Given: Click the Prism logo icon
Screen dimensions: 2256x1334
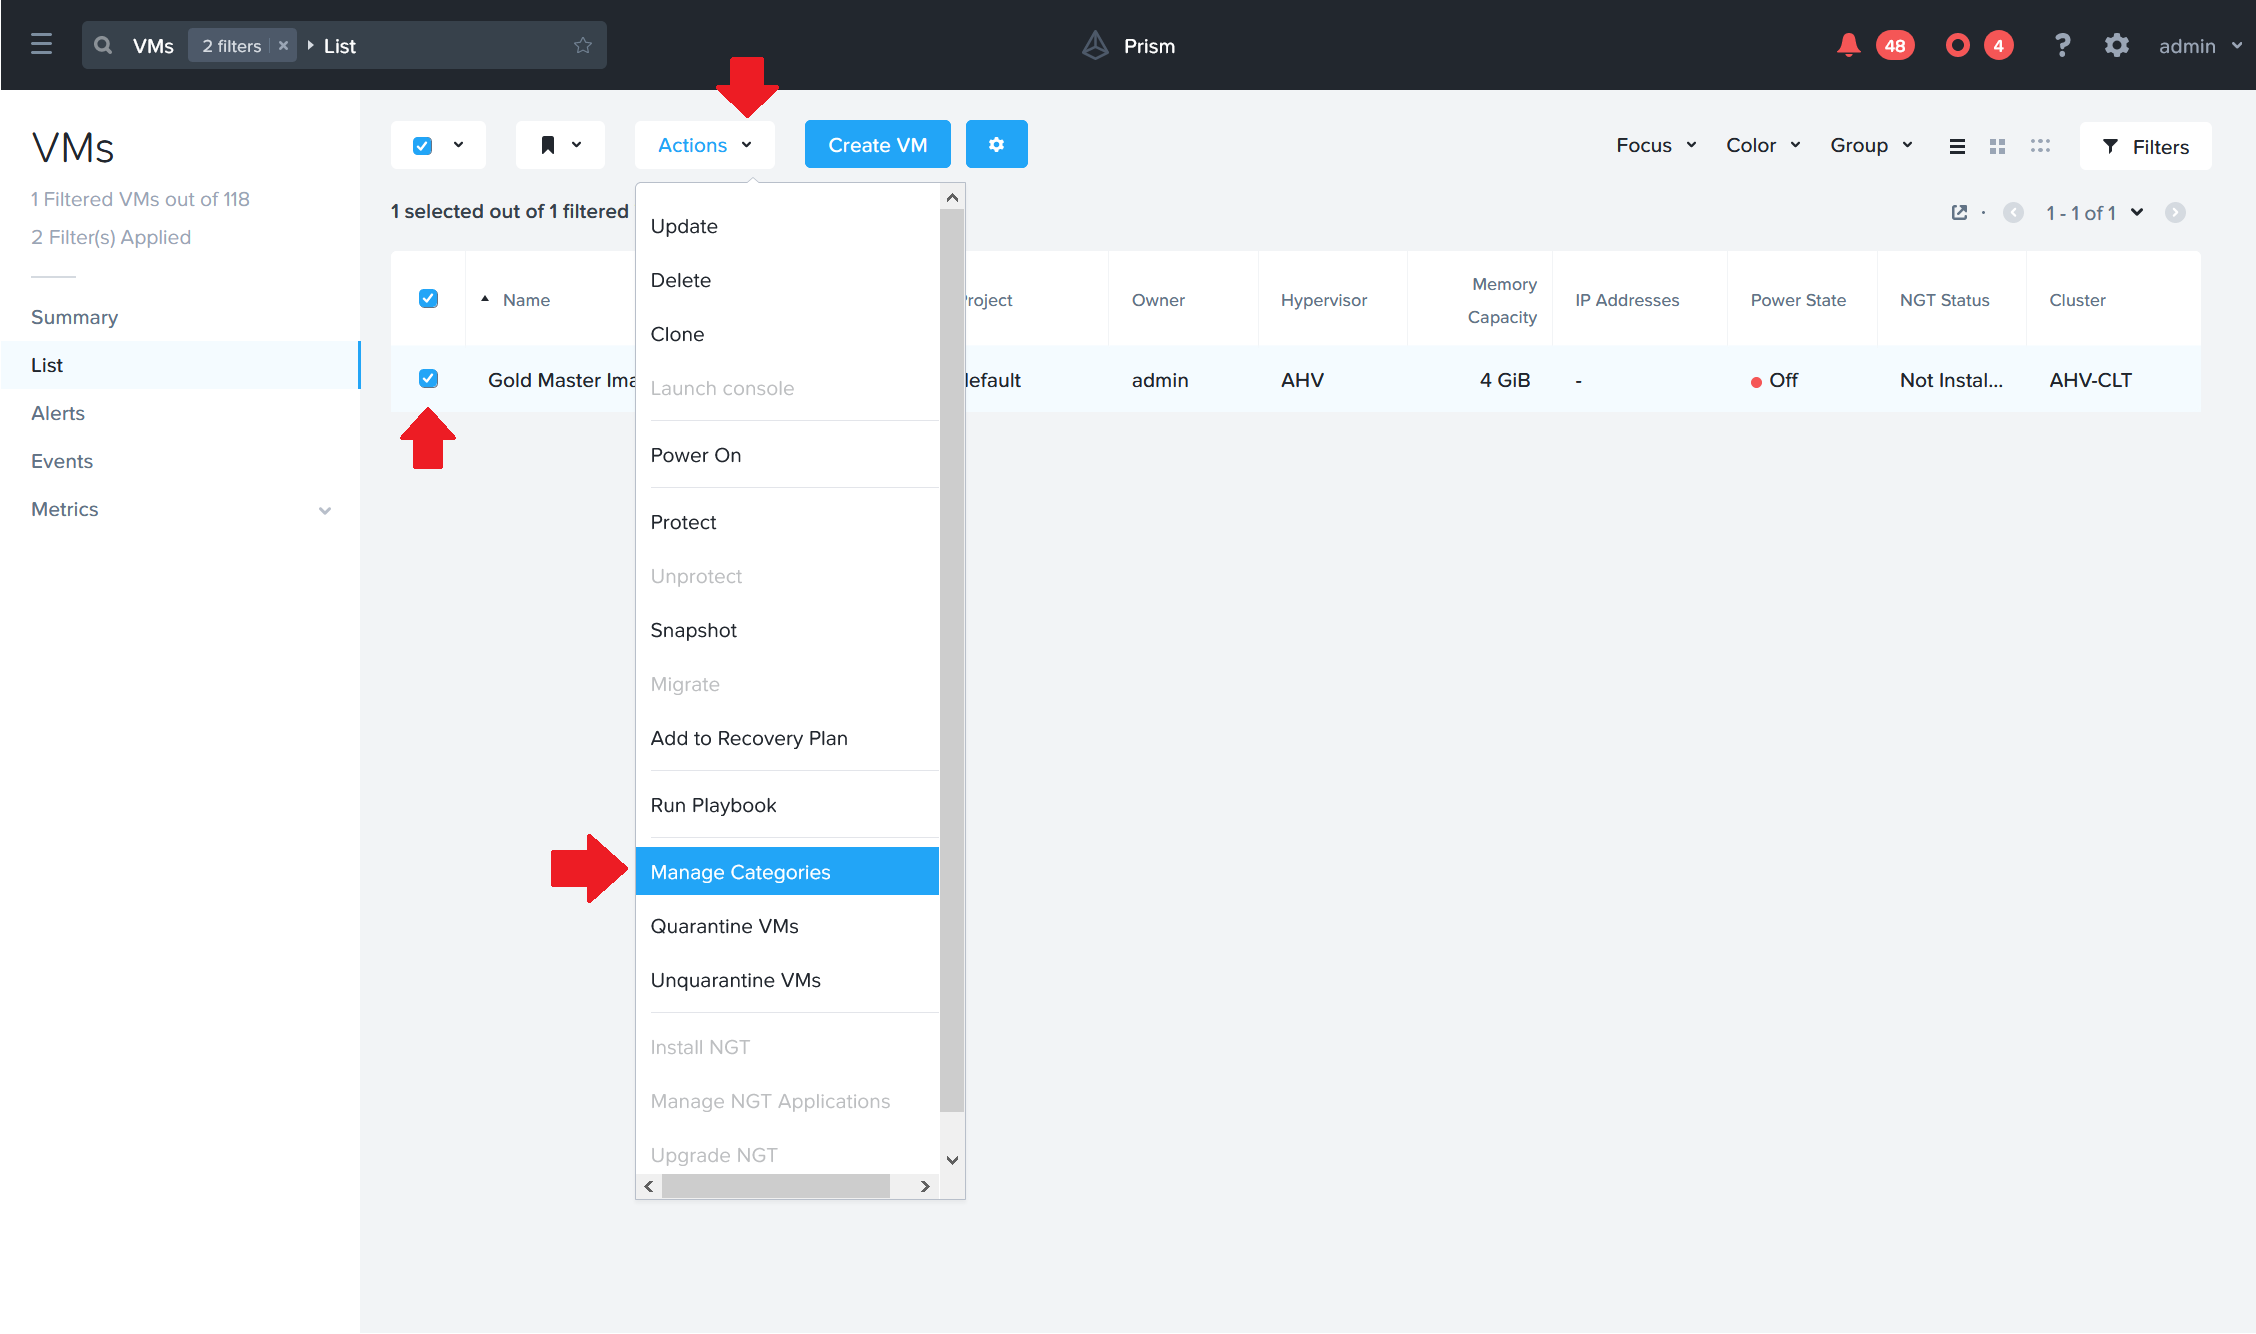Looking at the screenshot, I should tap(1095, 45).
